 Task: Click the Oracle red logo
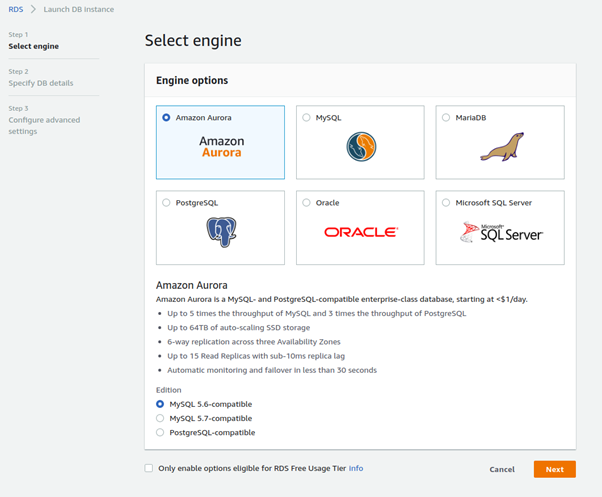click(x=361, y=232)
